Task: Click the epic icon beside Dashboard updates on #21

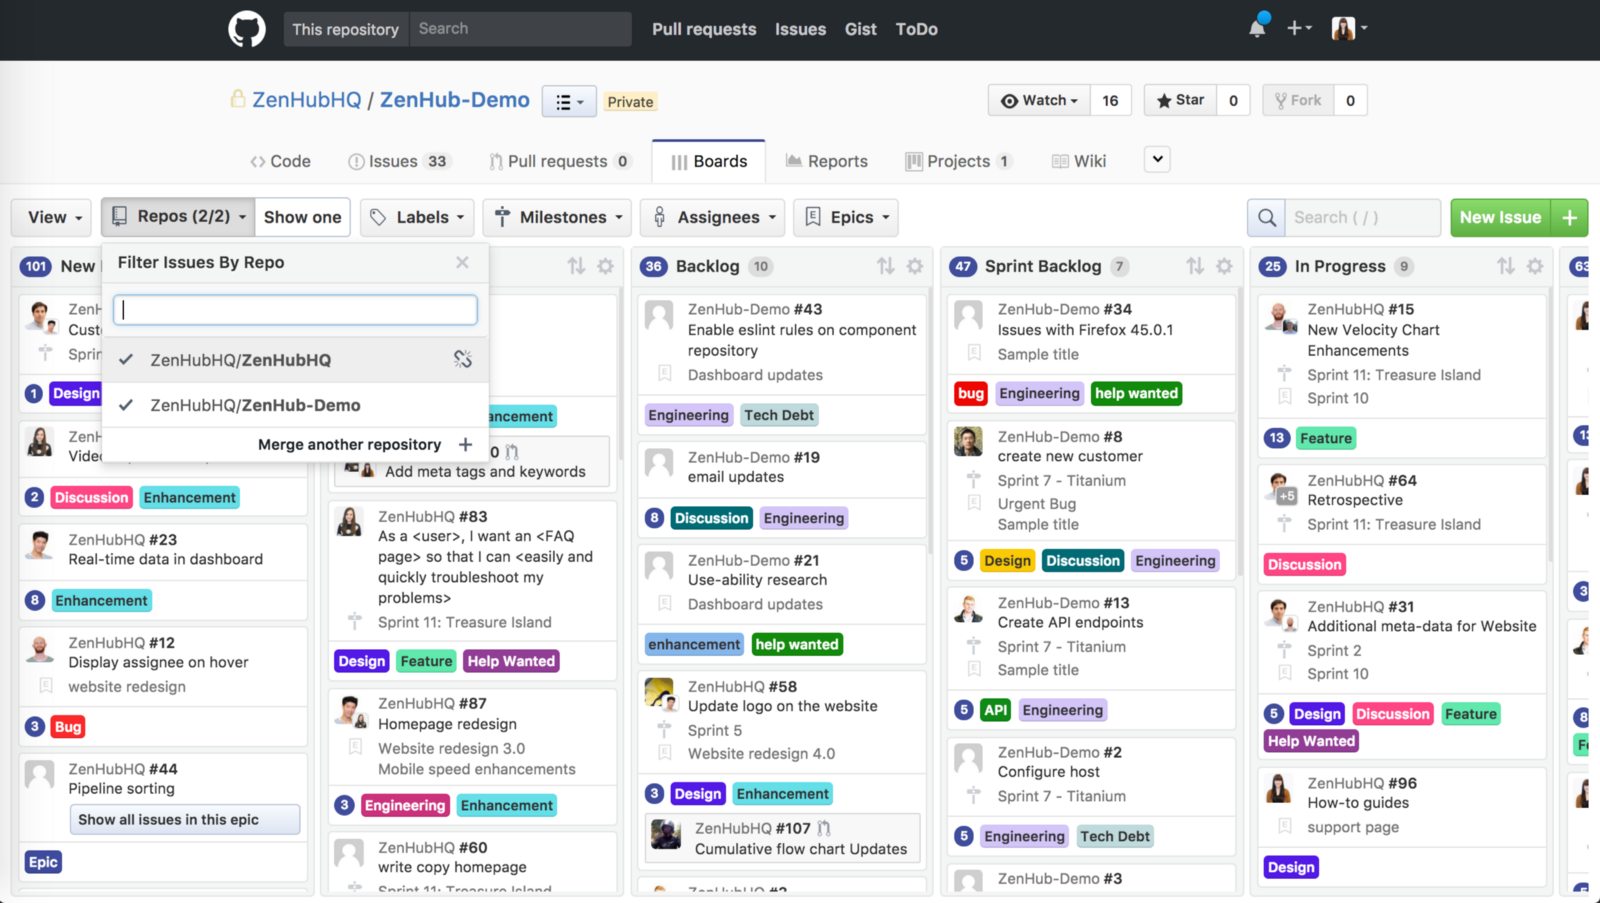Action: pyautogui.click(x=664, y=604)
